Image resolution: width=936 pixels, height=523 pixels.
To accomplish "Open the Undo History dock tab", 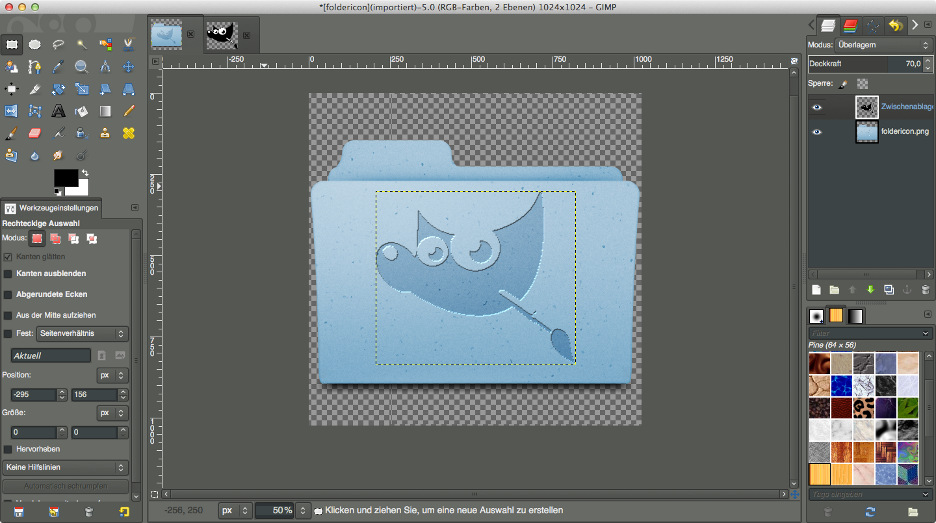I will point(895,25).
